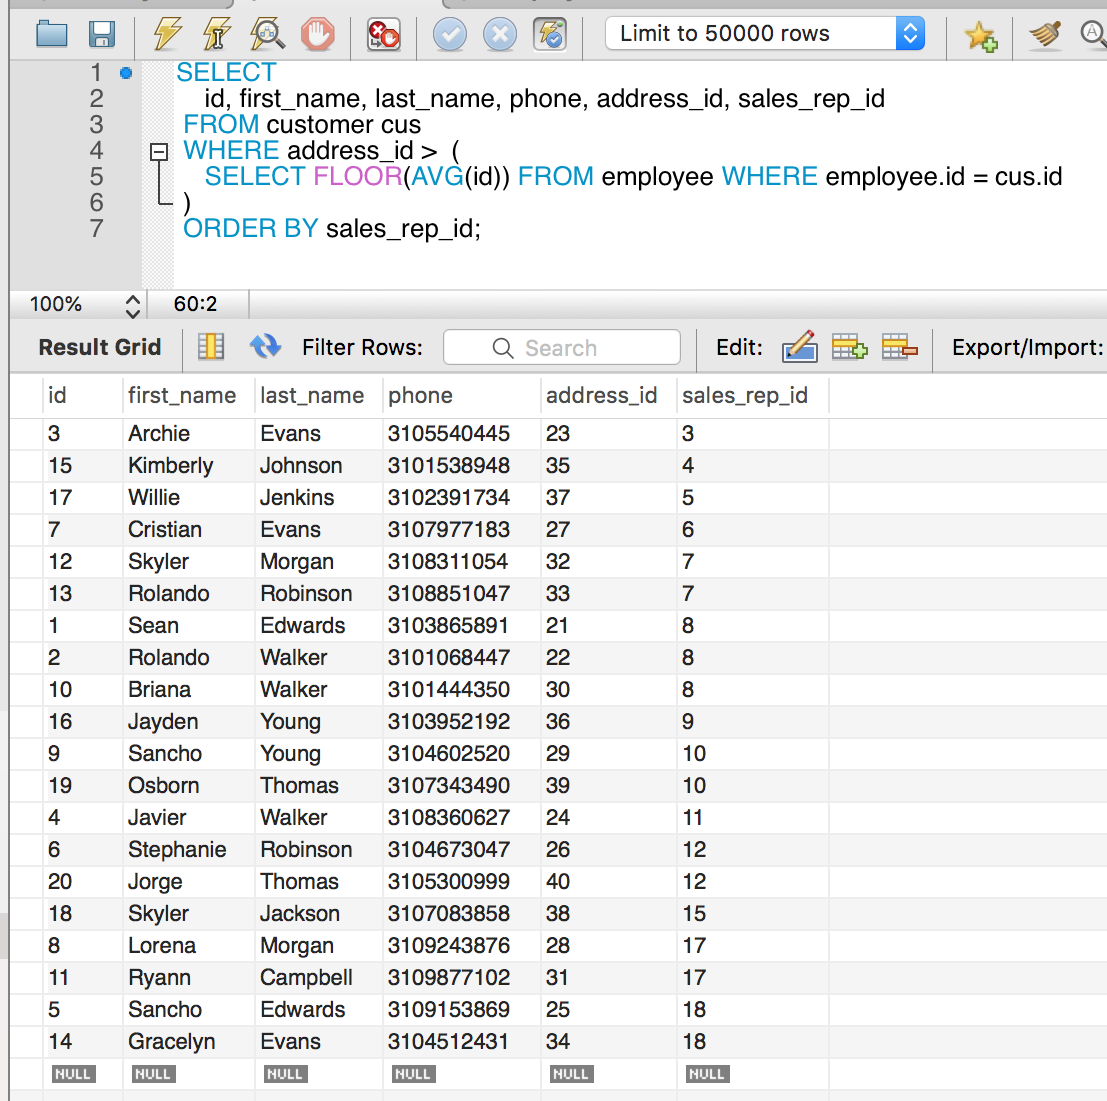Screen dimensions: 1107x1101
Task: Select the Skyler Morgan row's Morgan cell
Action: click(x=318, y=562)
